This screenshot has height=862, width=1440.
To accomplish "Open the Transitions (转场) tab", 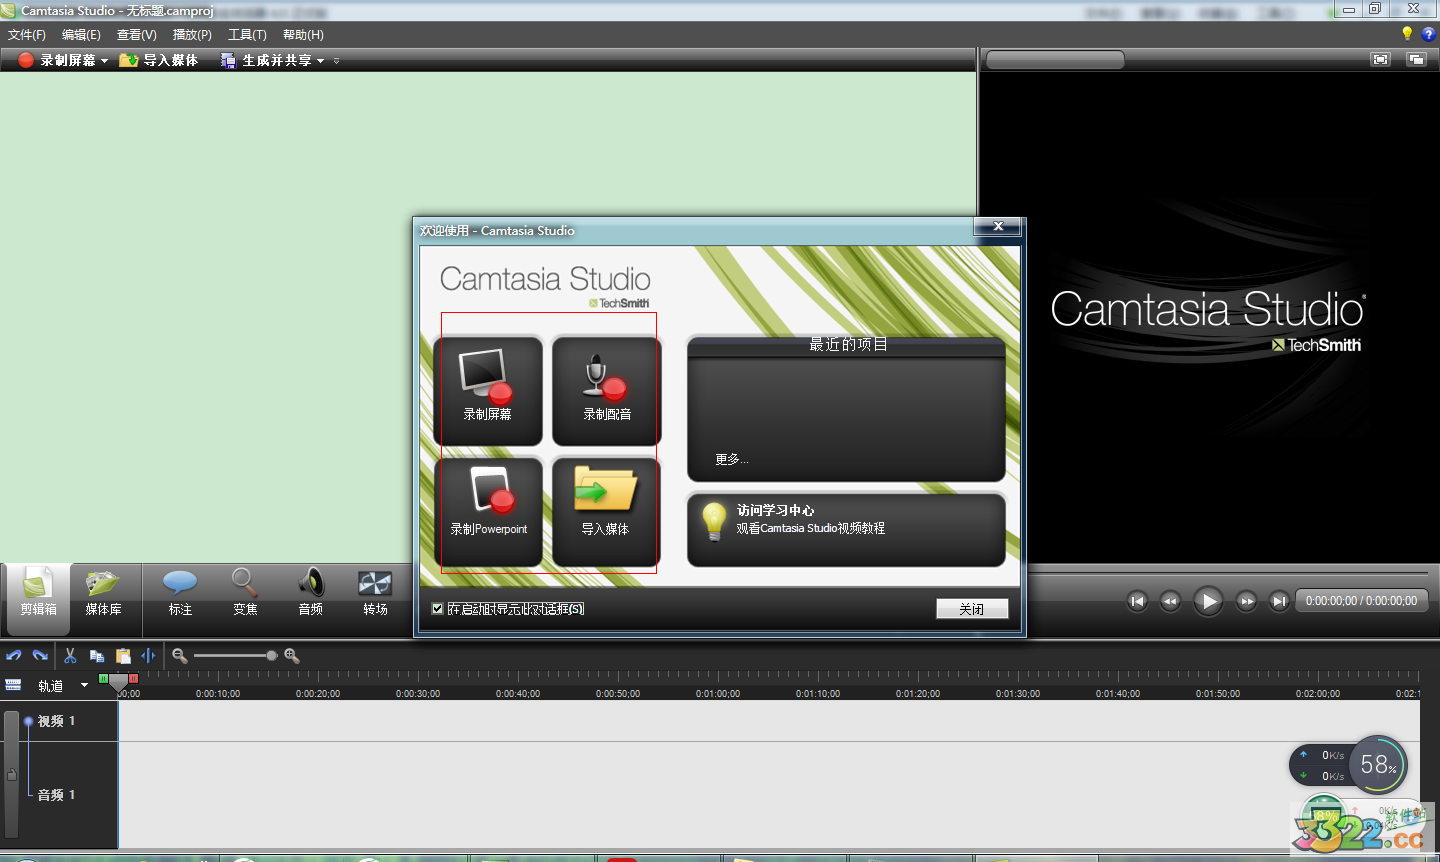I will pos(375,592).
